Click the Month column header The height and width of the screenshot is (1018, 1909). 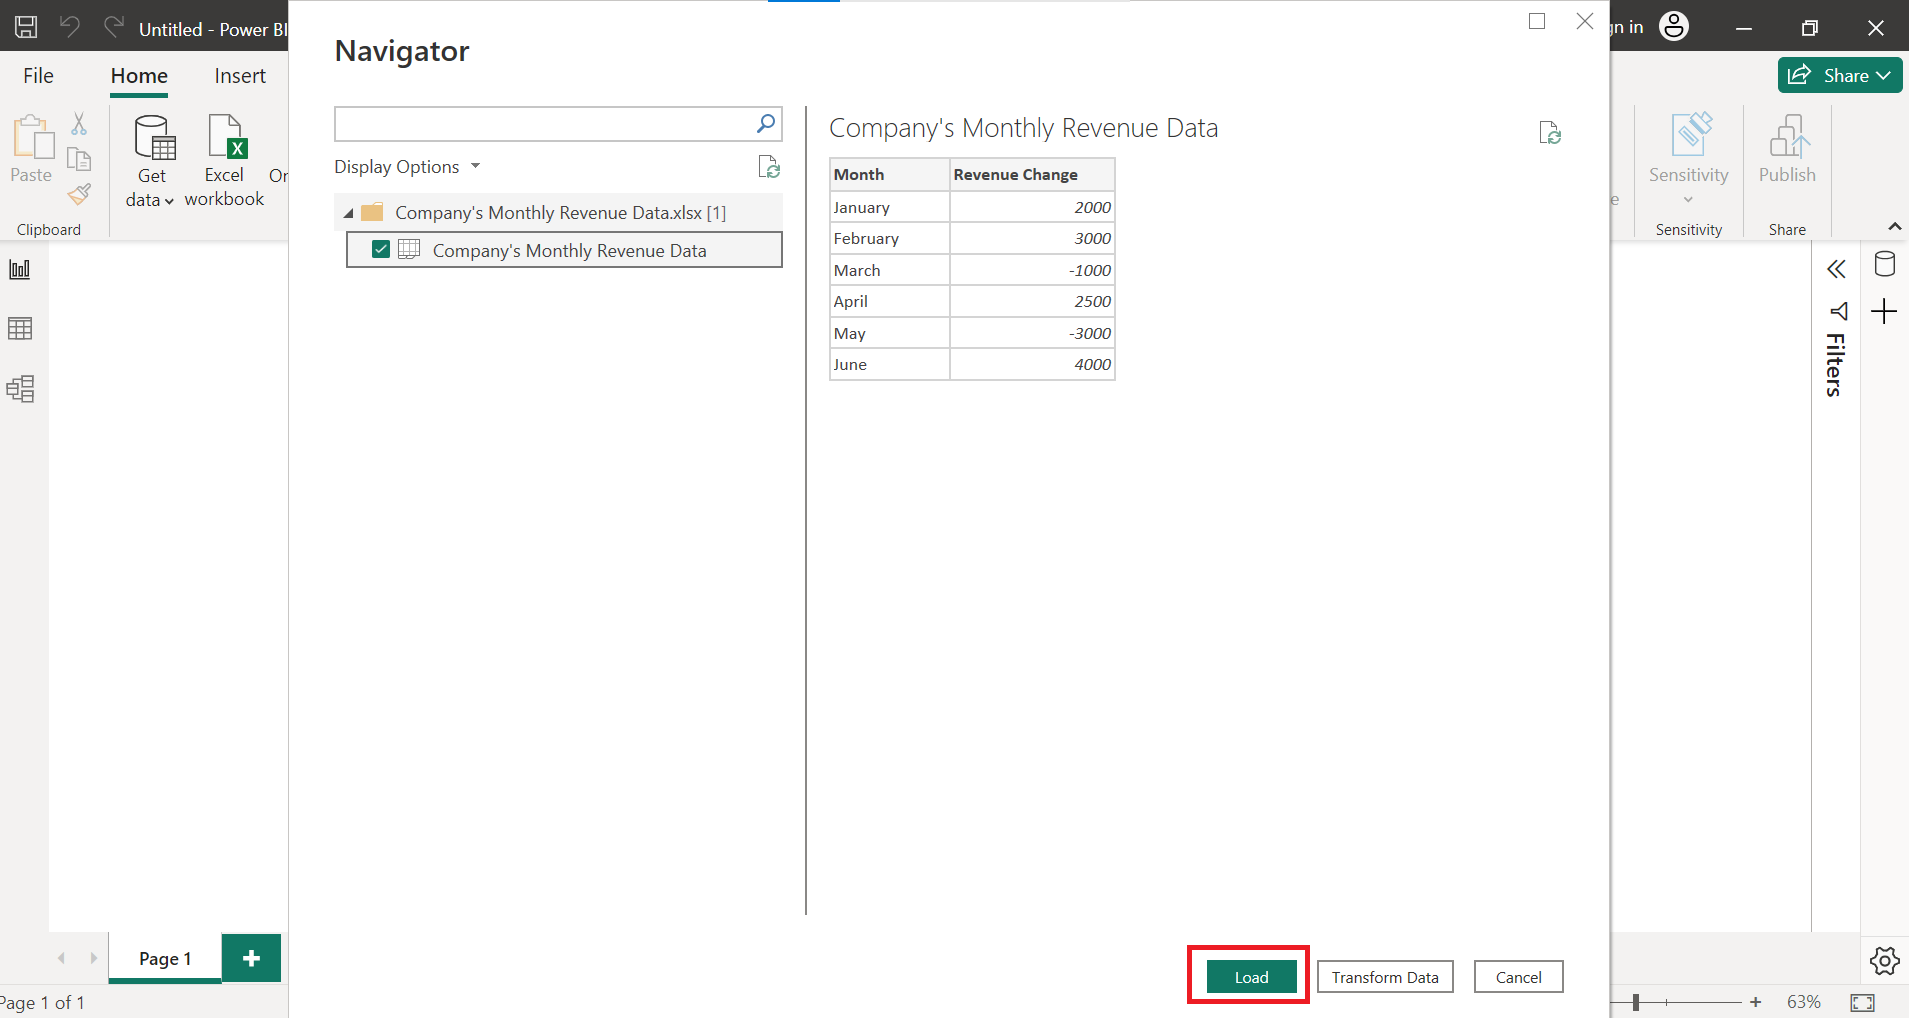tap(889, 174)
